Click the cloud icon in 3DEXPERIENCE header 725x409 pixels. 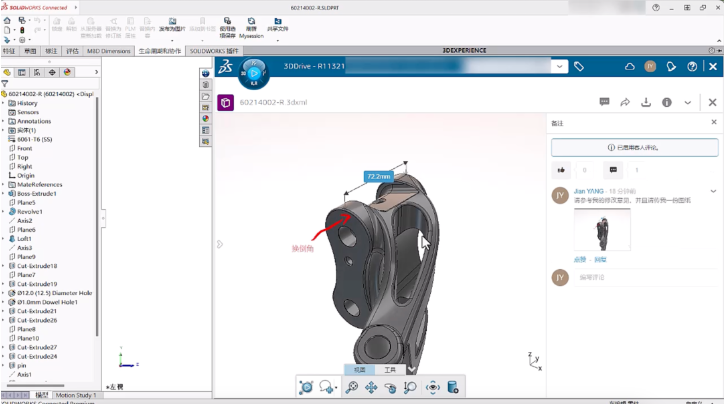point(629,67)
